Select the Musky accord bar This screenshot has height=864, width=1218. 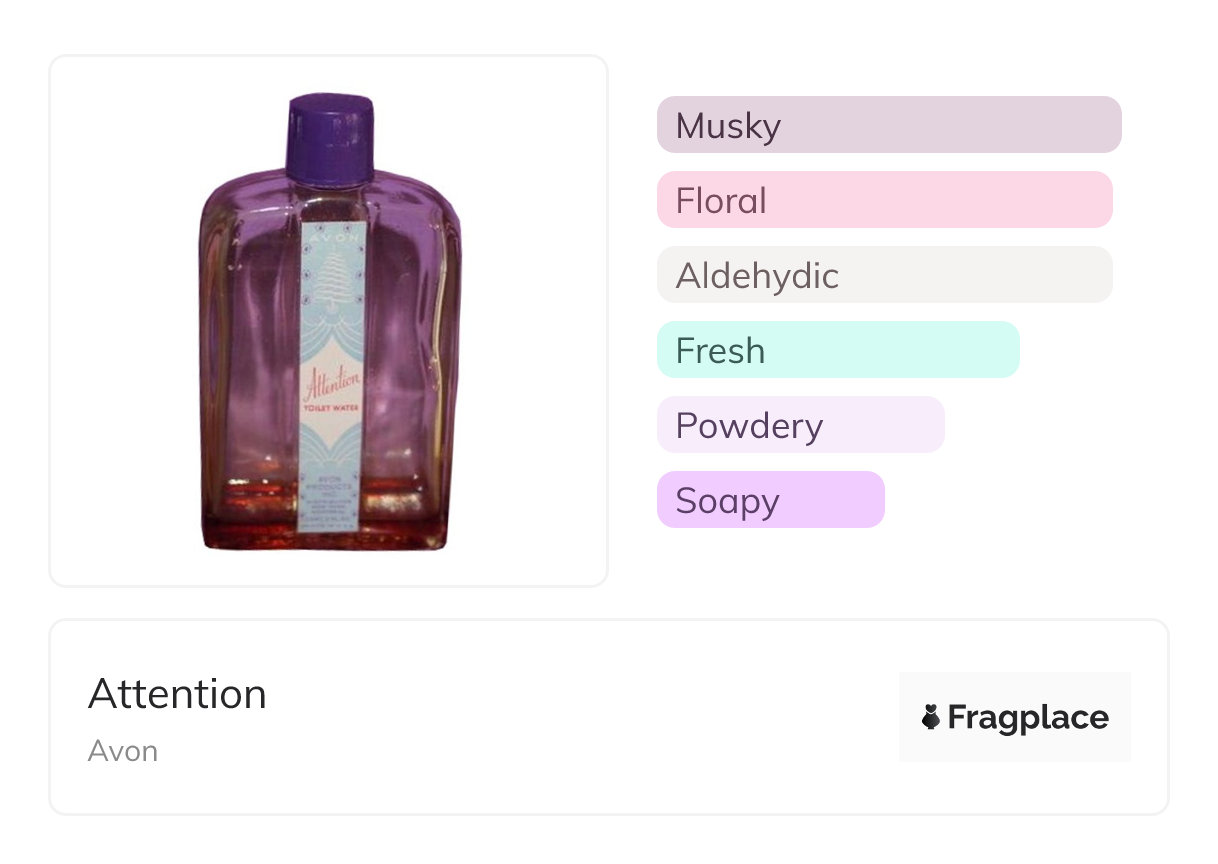tap(888, 125)
